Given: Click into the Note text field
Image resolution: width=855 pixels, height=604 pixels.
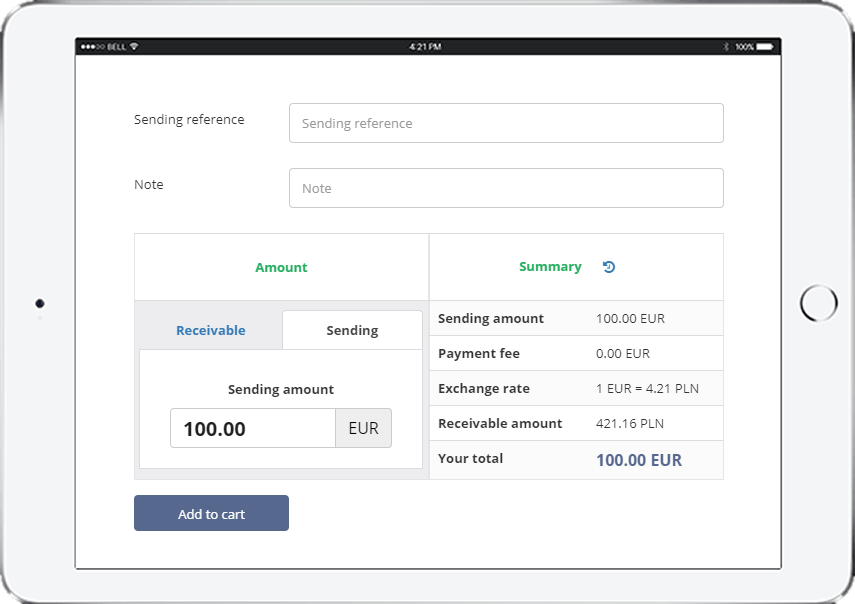Looking at the screenshot, I should pyautogui.click(x=506, y=188).
